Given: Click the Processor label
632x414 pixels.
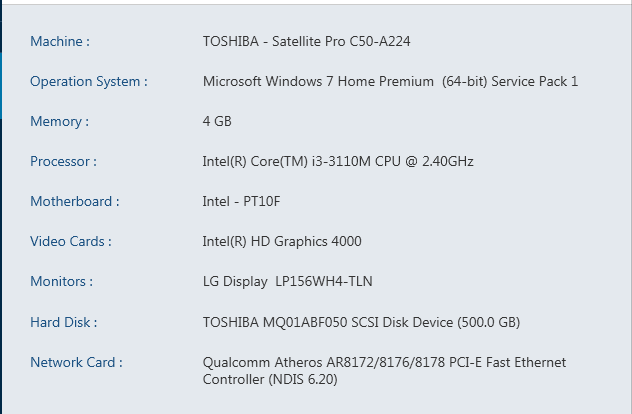Looking at the screenshot, I should 64,162.
